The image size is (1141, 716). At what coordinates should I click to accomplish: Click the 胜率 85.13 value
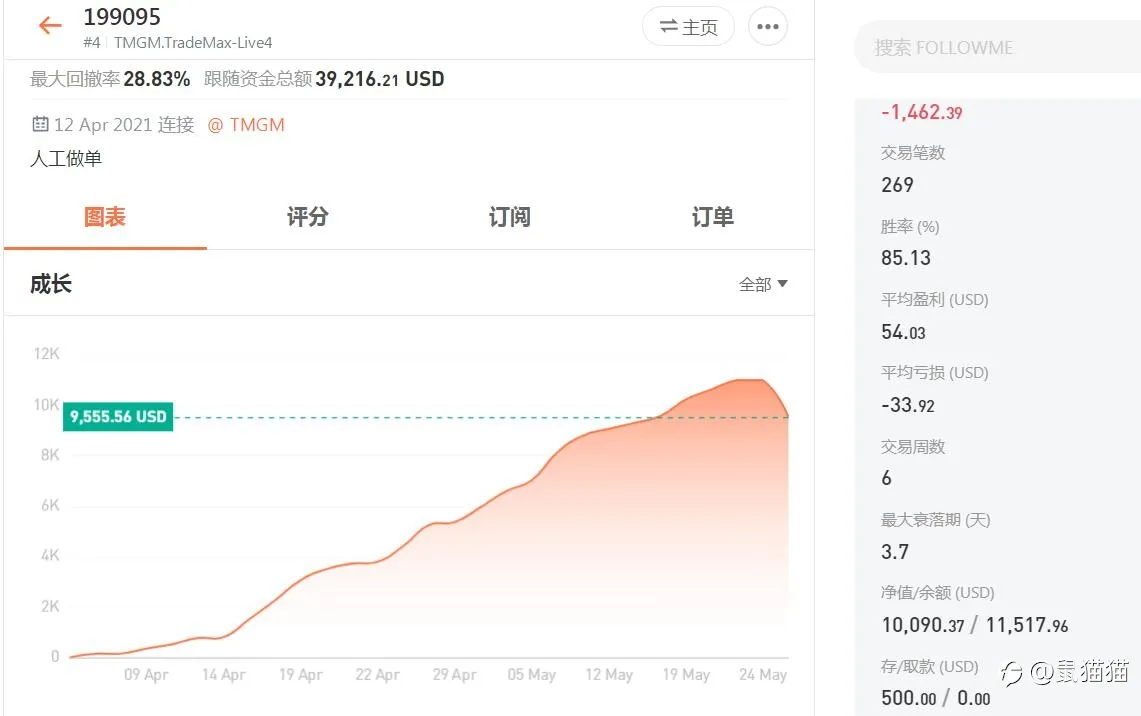click(x=906, y=258)
